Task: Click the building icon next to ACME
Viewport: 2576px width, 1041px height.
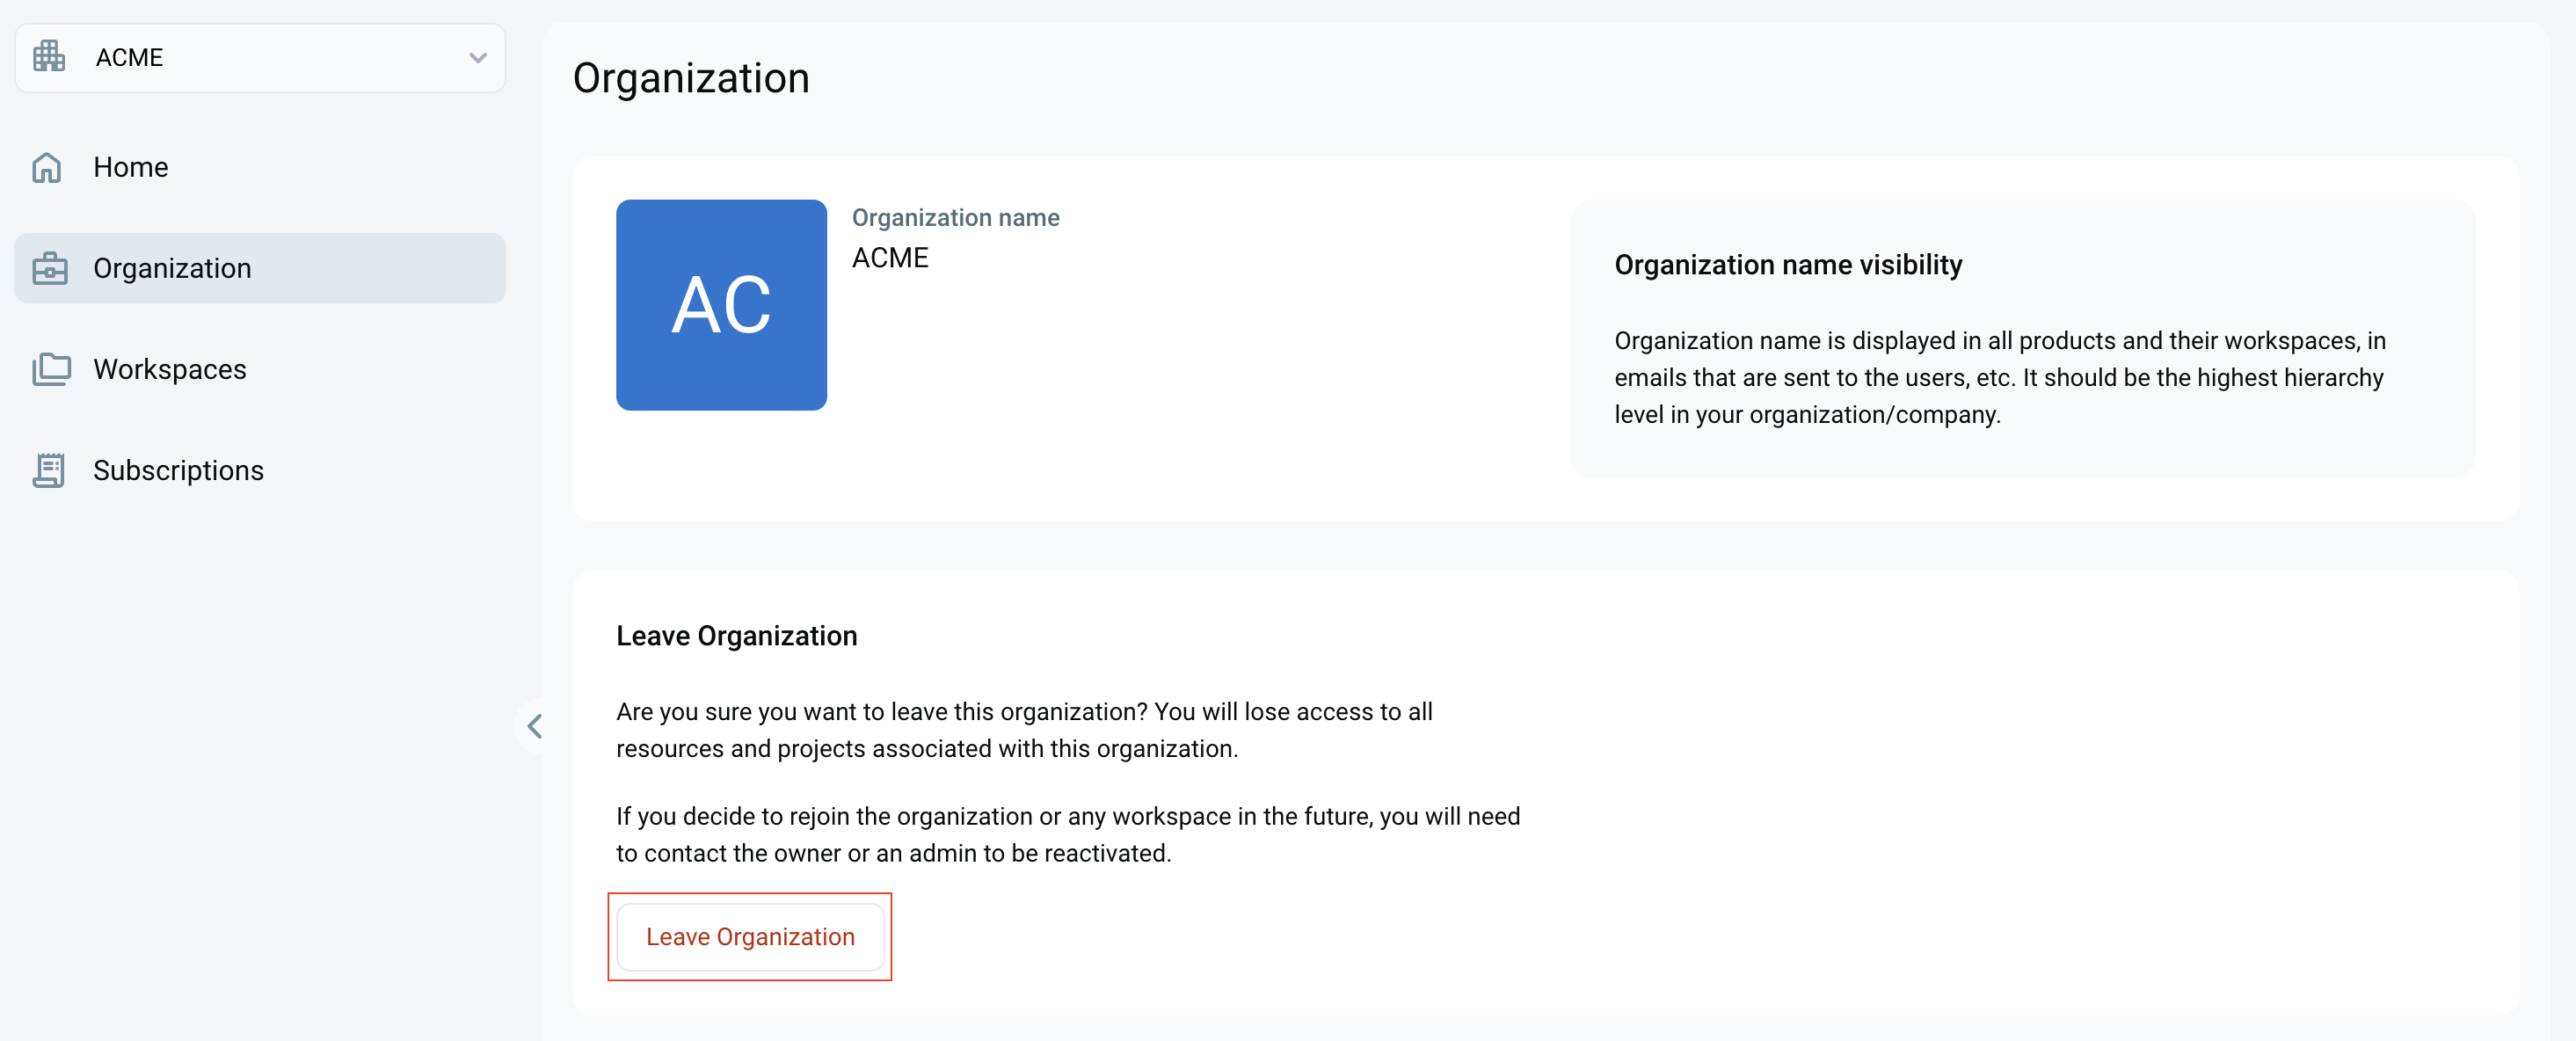Action: (x=49, y=57)
